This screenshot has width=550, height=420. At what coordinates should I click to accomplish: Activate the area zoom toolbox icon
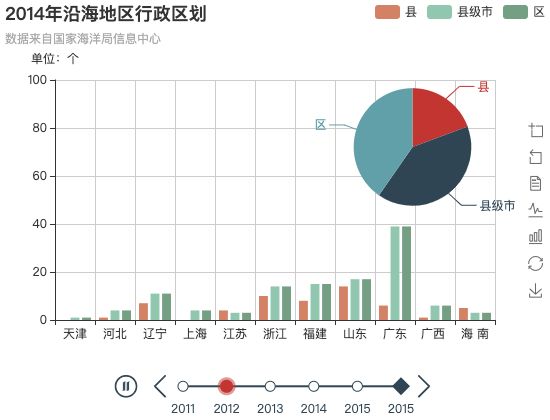(536, 131)
